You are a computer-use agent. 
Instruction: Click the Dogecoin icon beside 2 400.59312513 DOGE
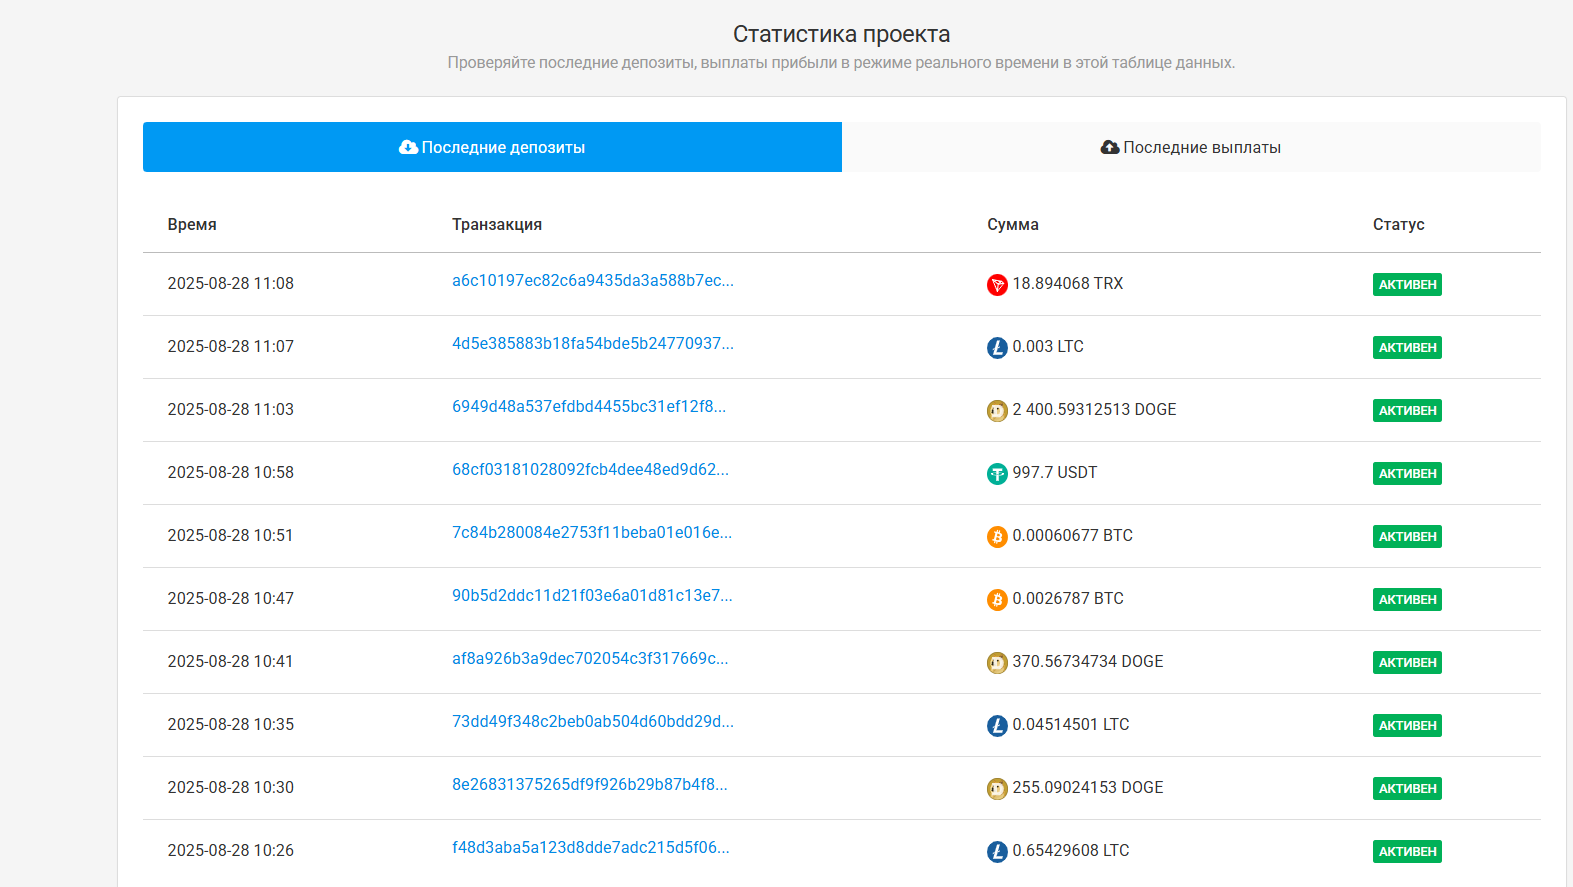(997, 411)
